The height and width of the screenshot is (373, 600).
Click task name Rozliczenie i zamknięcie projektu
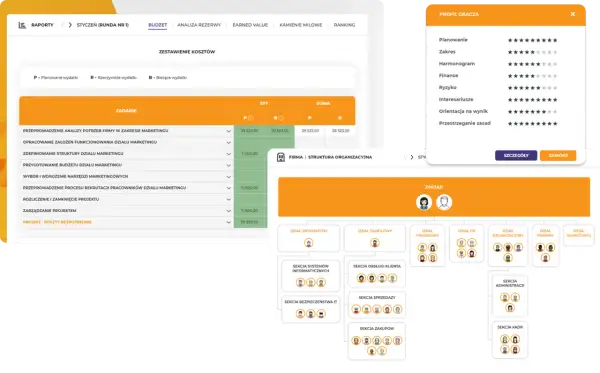[x=61, y=199]
